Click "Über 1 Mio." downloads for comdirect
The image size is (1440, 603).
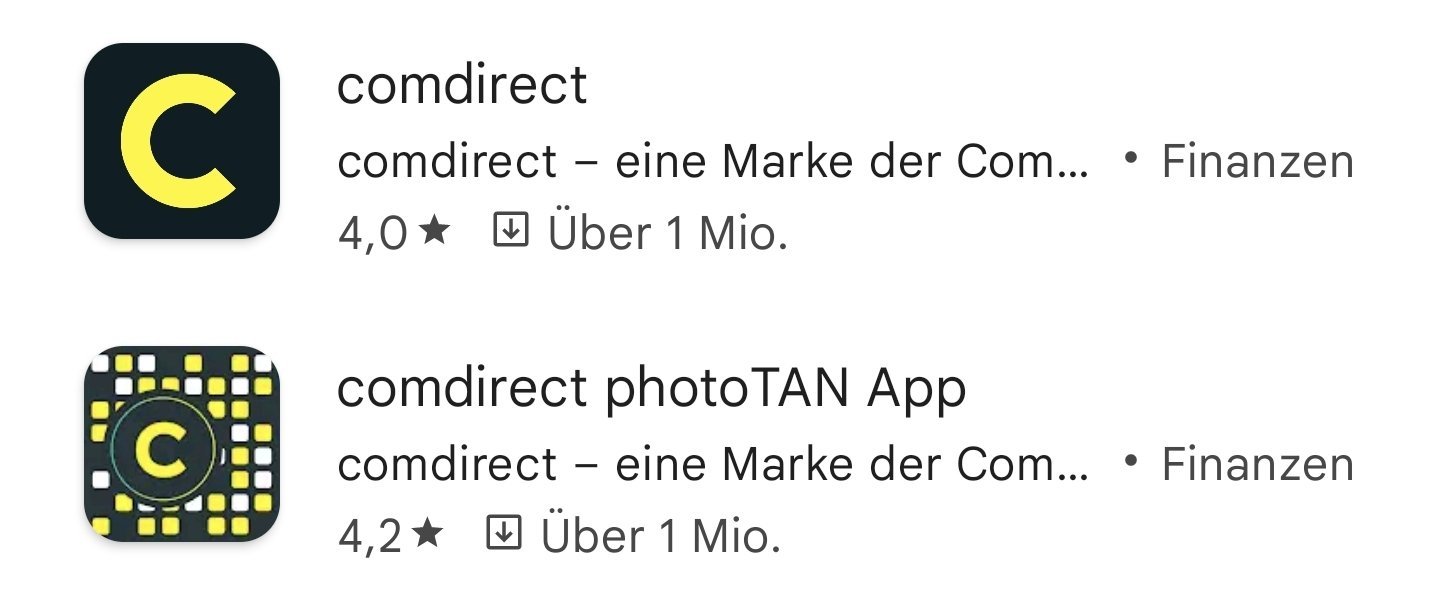pyautogui.click(x=668, y=232)
